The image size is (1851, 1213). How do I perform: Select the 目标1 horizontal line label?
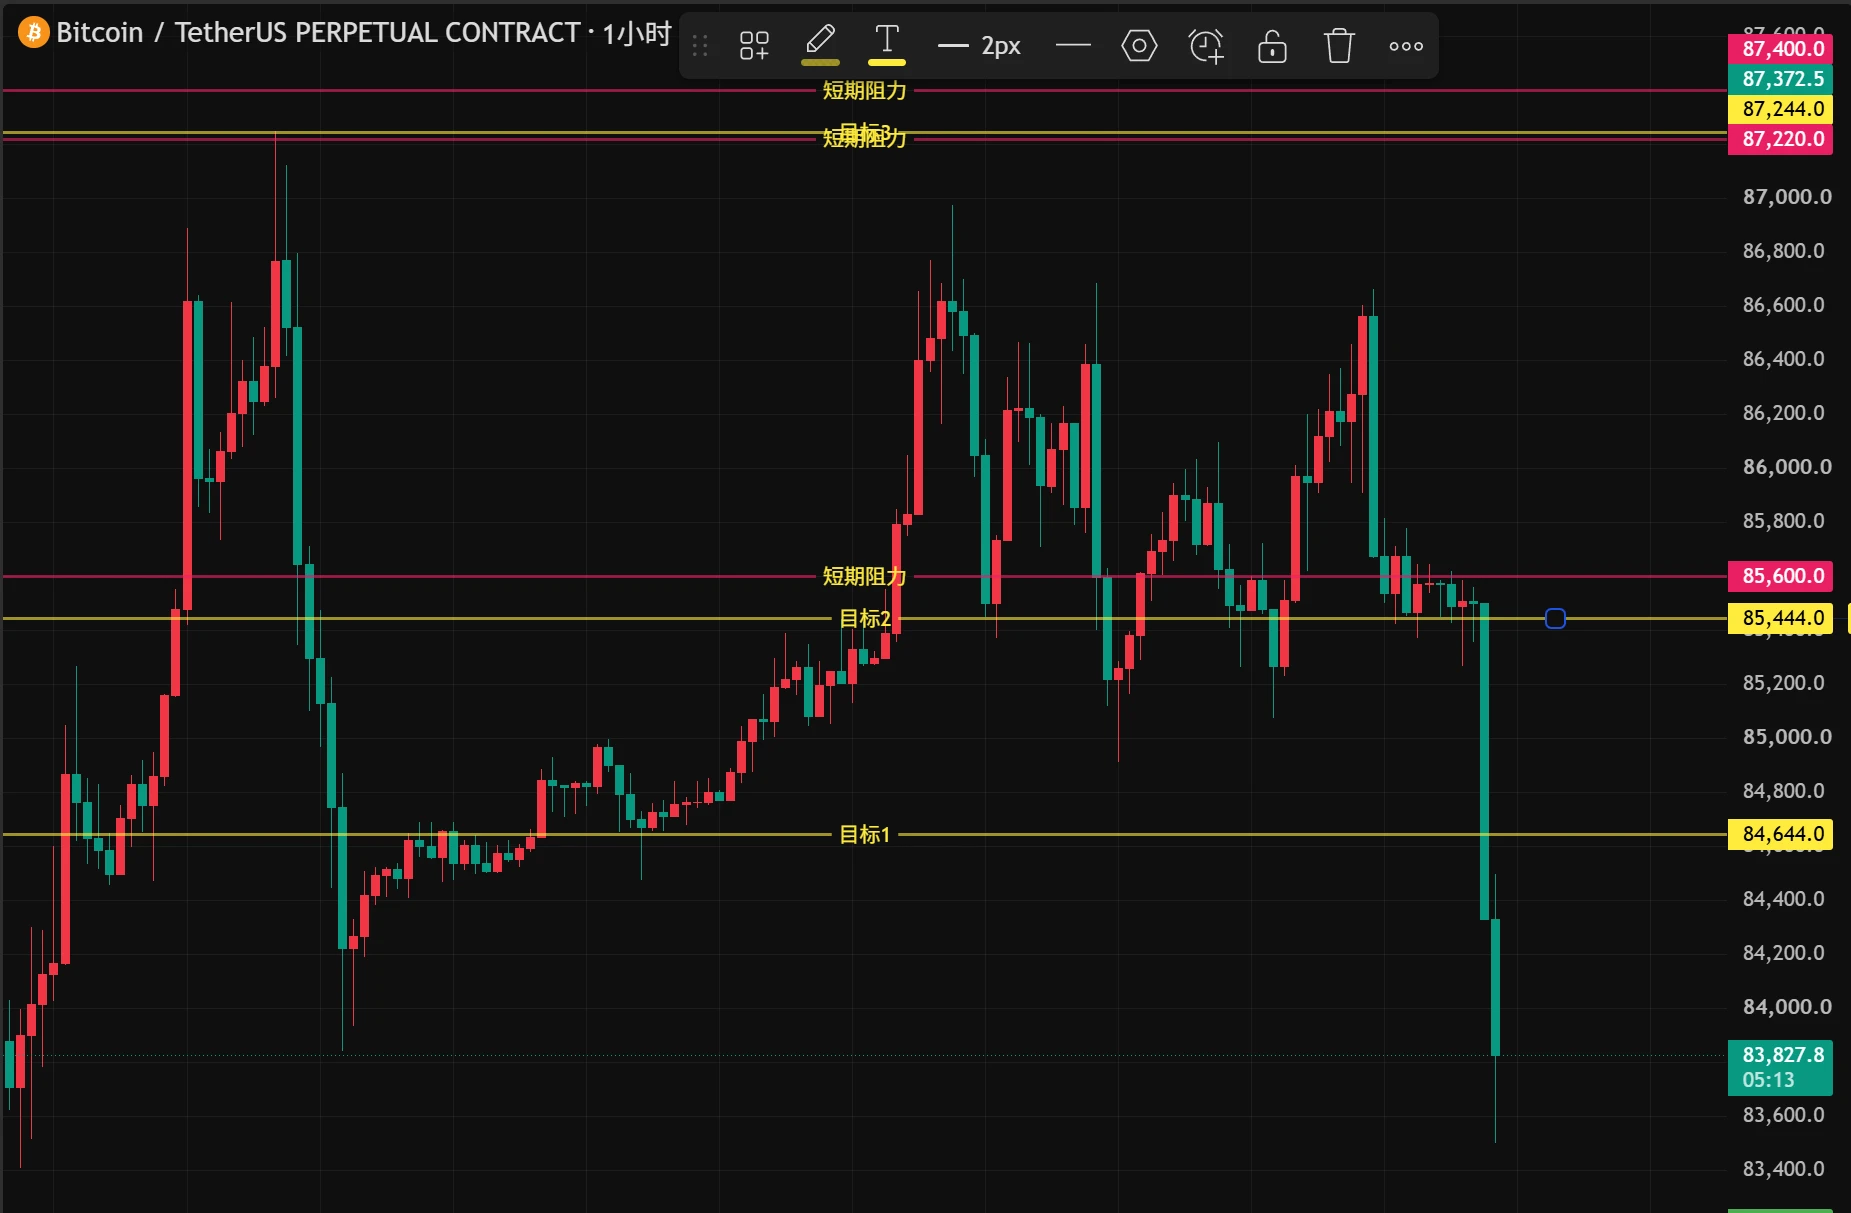click(864, 834)
